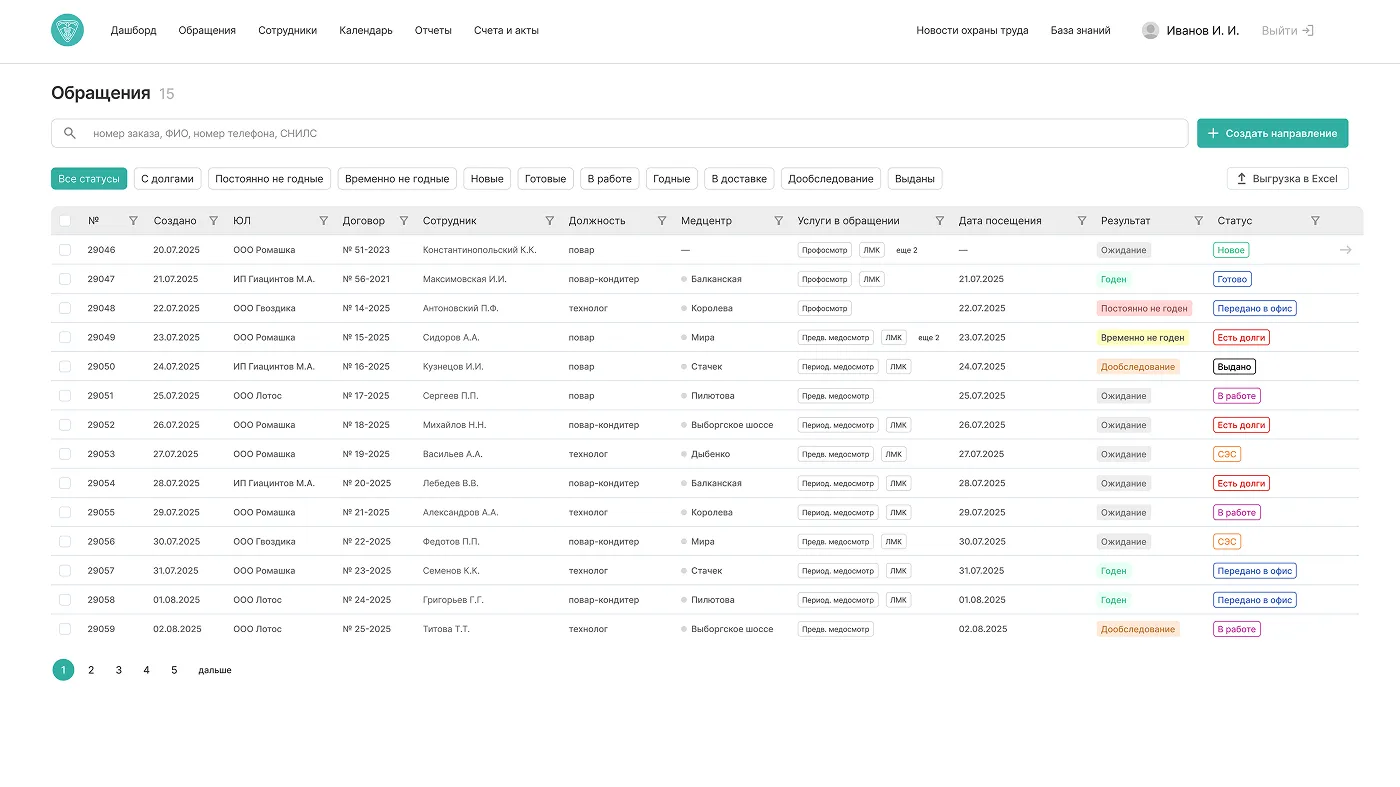Image resolution: width=1400 pixels, height=787 pixels.
Task: Switch to the «С долгами» status filter
Action: 167,179
